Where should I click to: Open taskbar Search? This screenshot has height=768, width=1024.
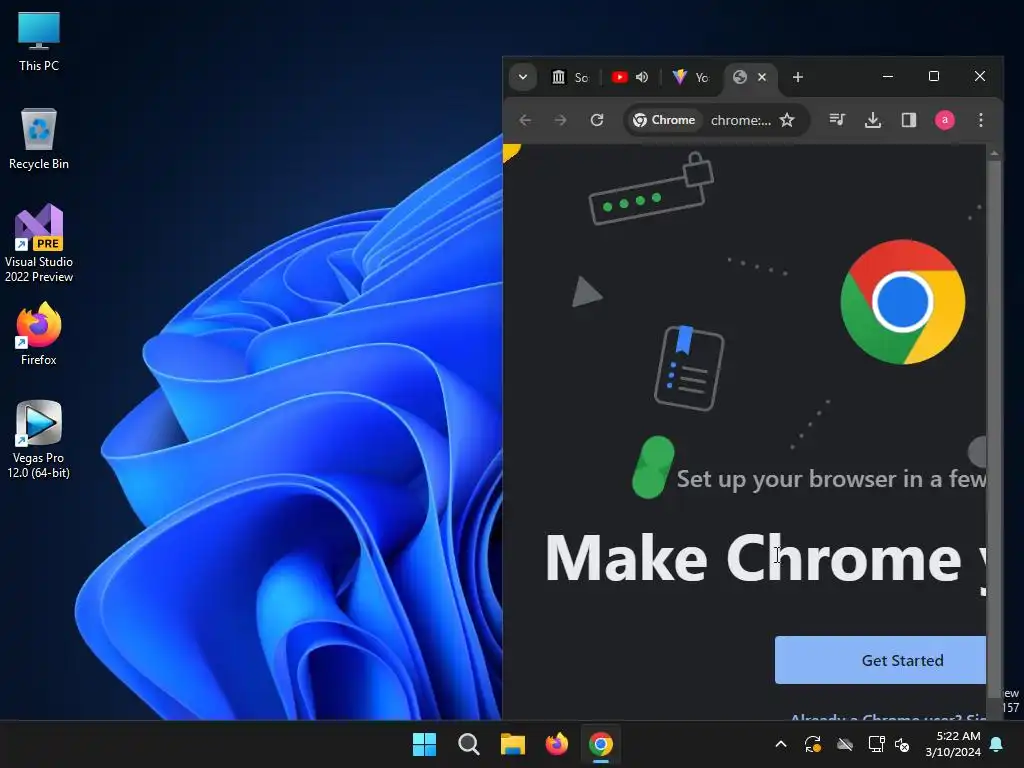click(x=468, y=744)
